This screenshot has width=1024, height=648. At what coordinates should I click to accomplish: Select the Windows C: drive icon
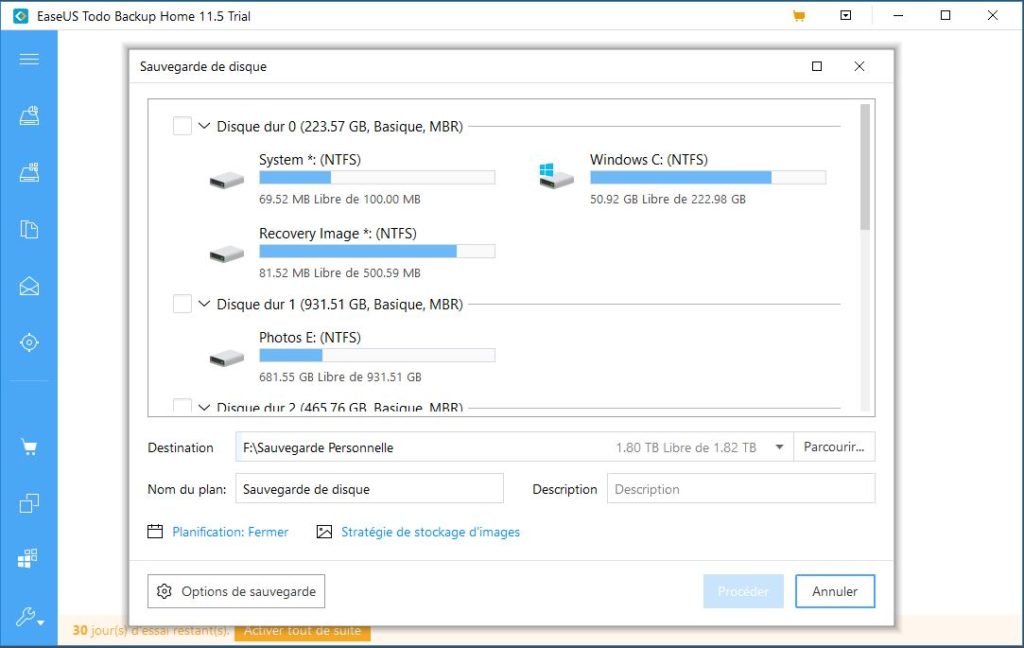(x=556, y=176)
